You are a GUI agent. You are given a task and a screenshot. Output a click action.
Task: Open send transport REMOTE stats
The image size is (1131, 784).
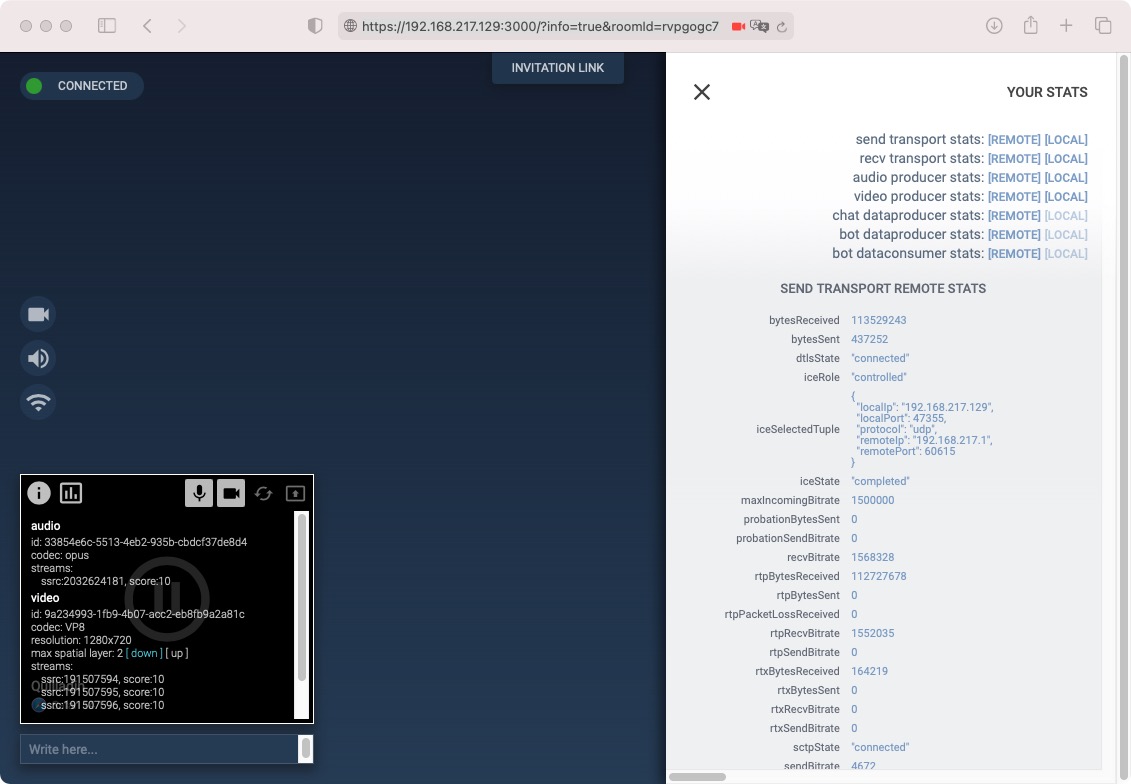tap(1014, 140)
